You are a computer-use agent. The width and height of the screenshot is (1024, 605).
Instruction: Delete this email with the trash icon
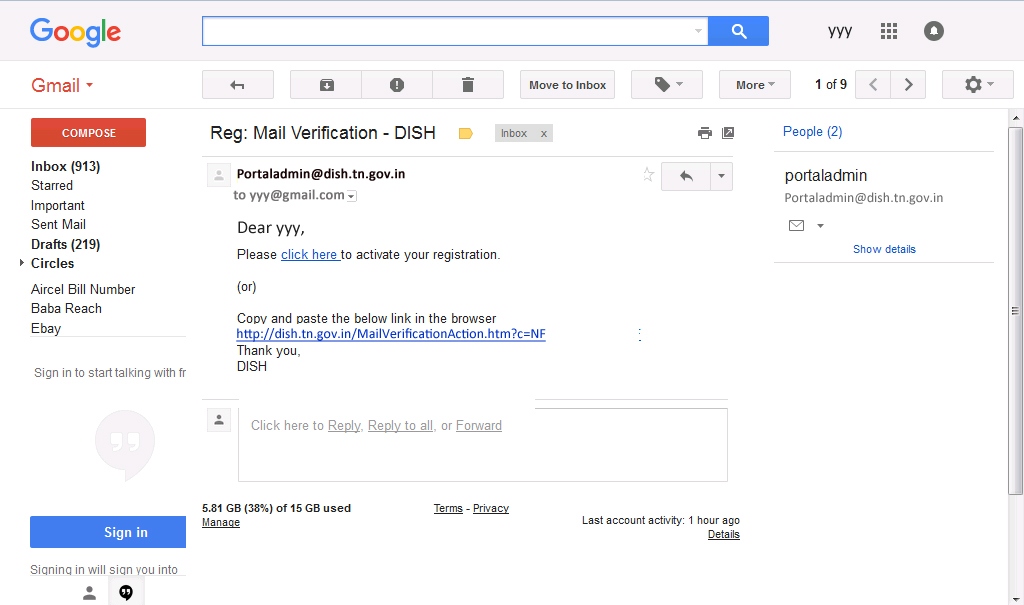pos(468,85)
